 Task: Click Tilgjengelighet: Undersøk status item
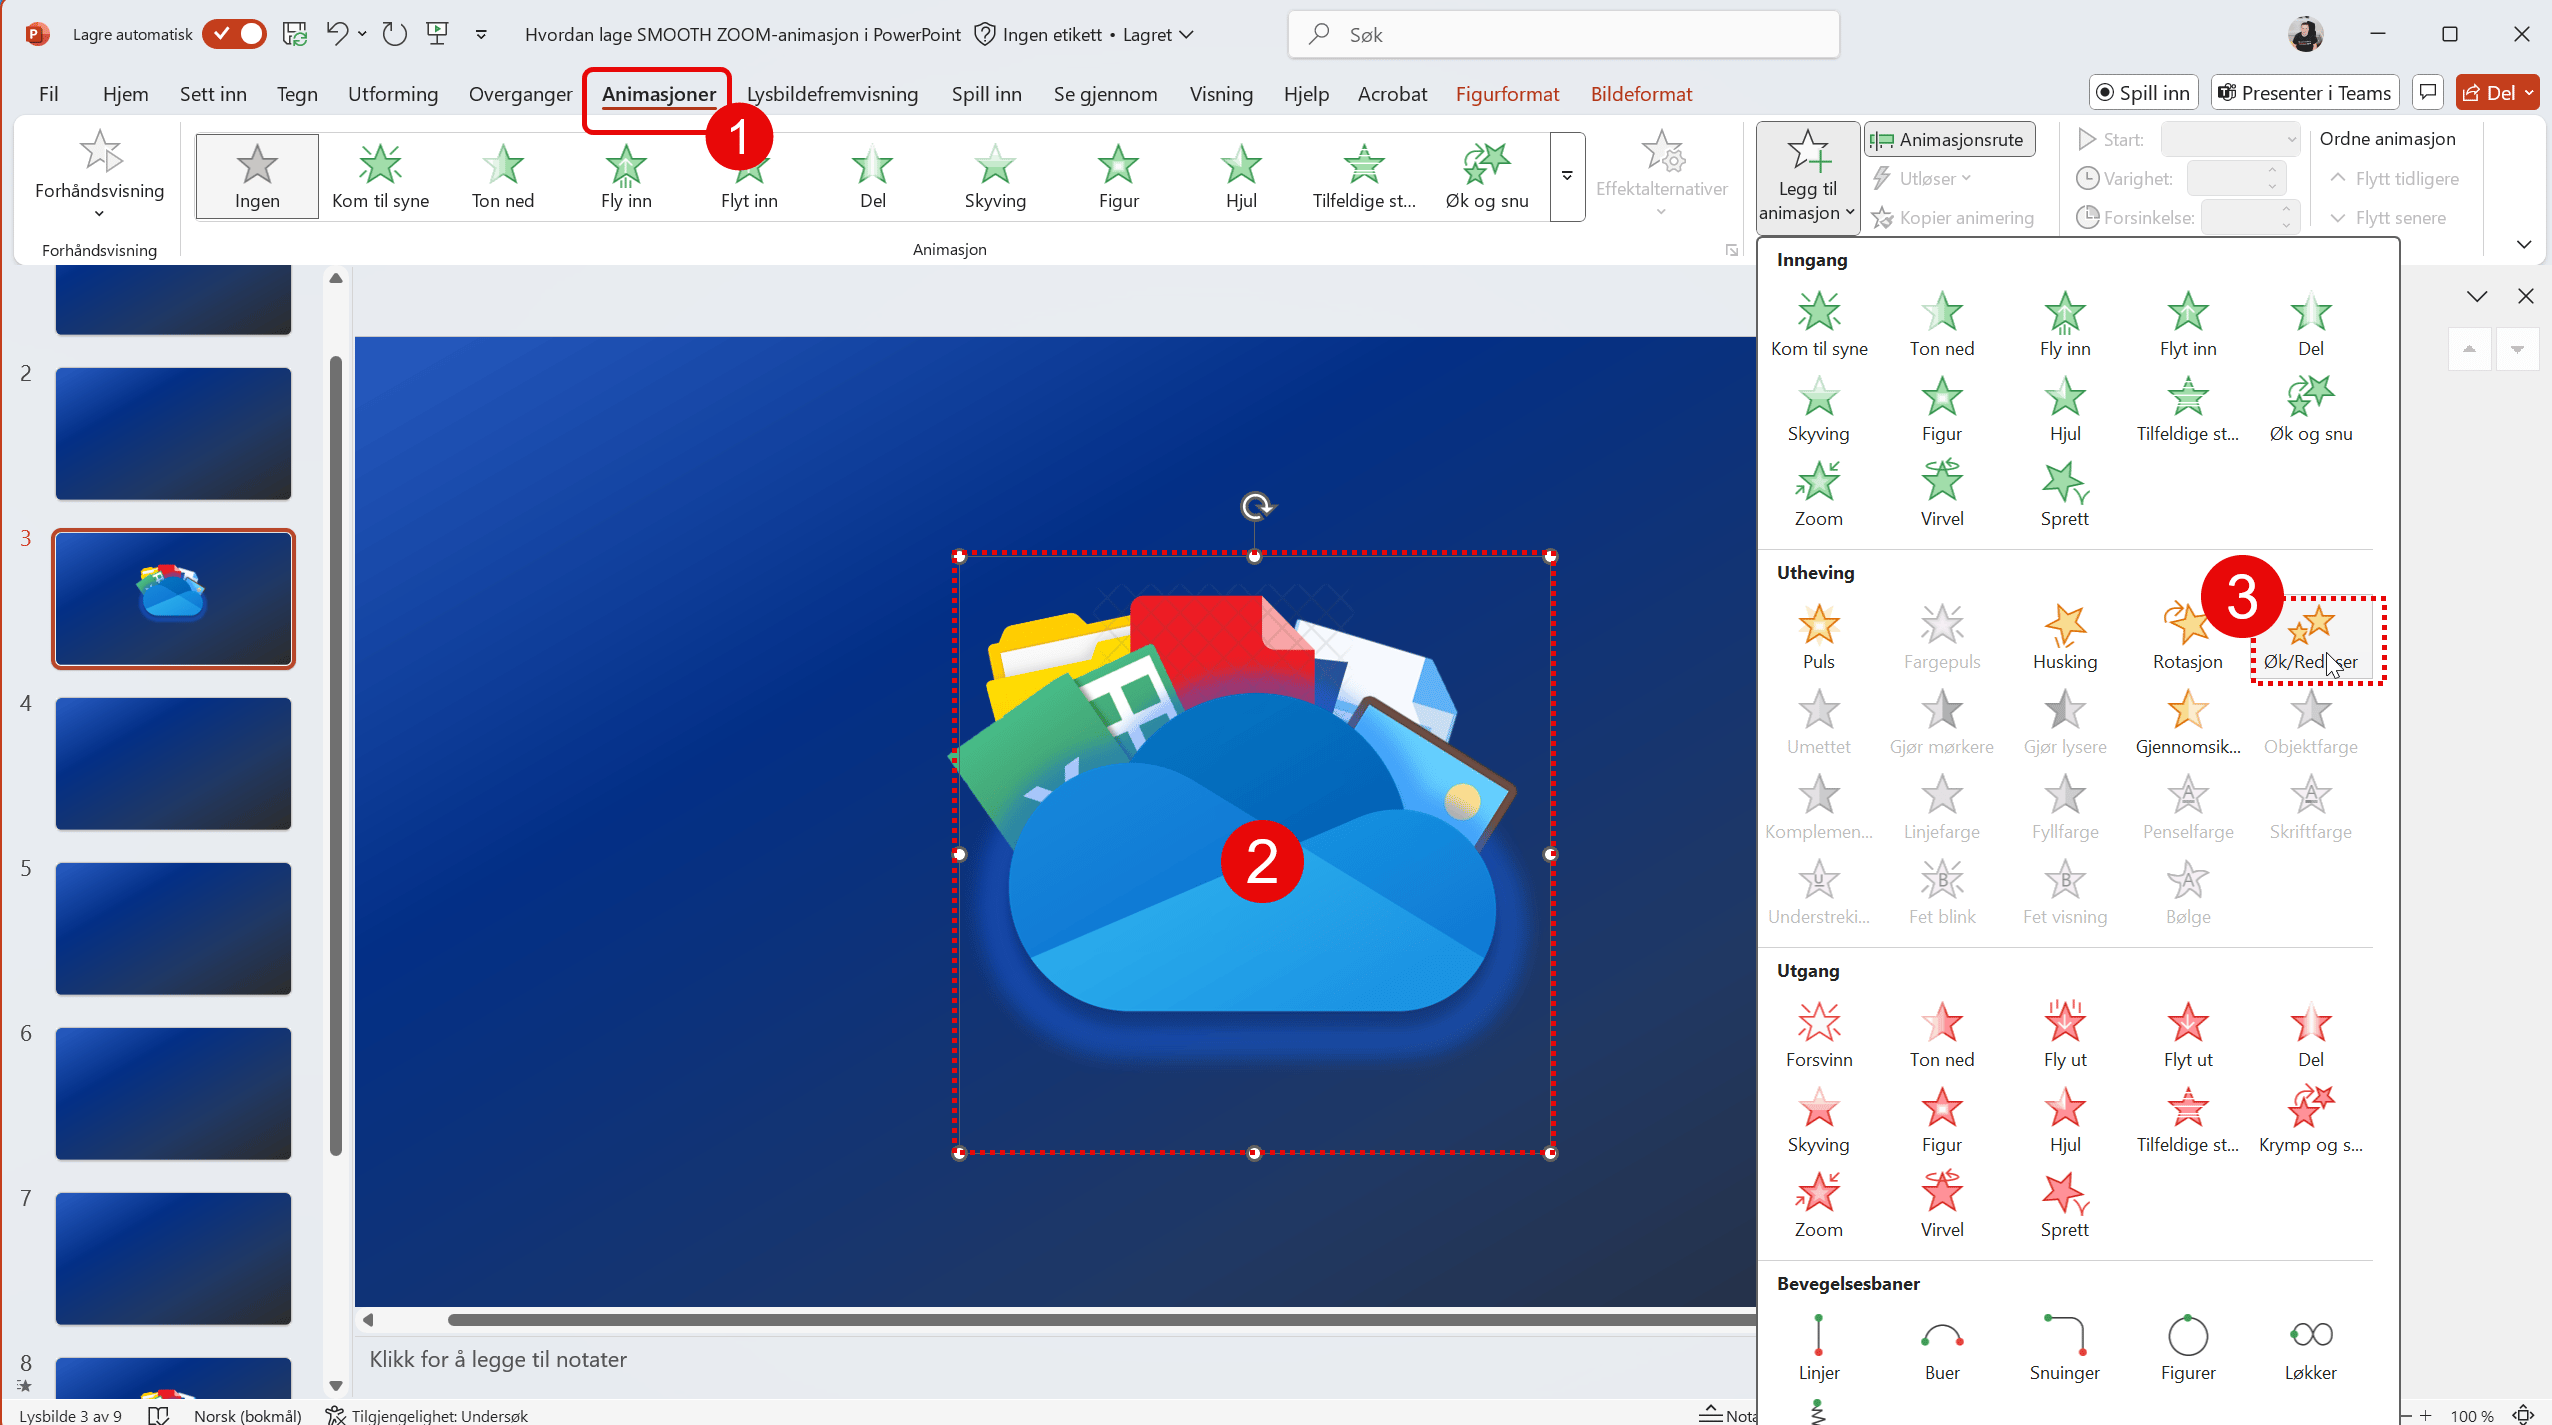coord(428,1415)
